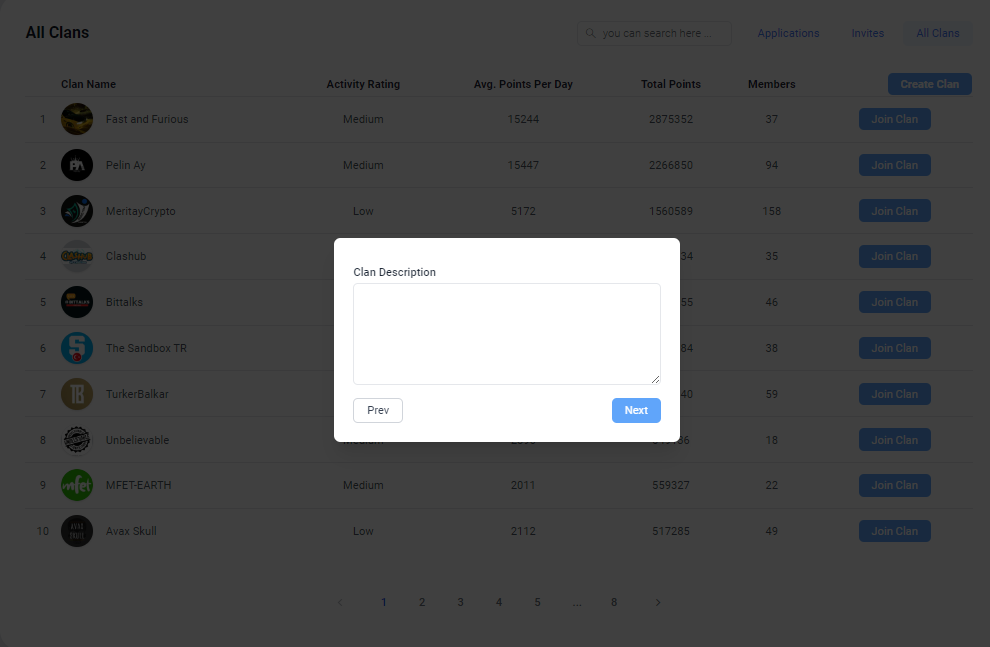This screenshot has height=647, width=990.
Task: Grab the textarea resize handle
Action: click(x=655, y=379)
